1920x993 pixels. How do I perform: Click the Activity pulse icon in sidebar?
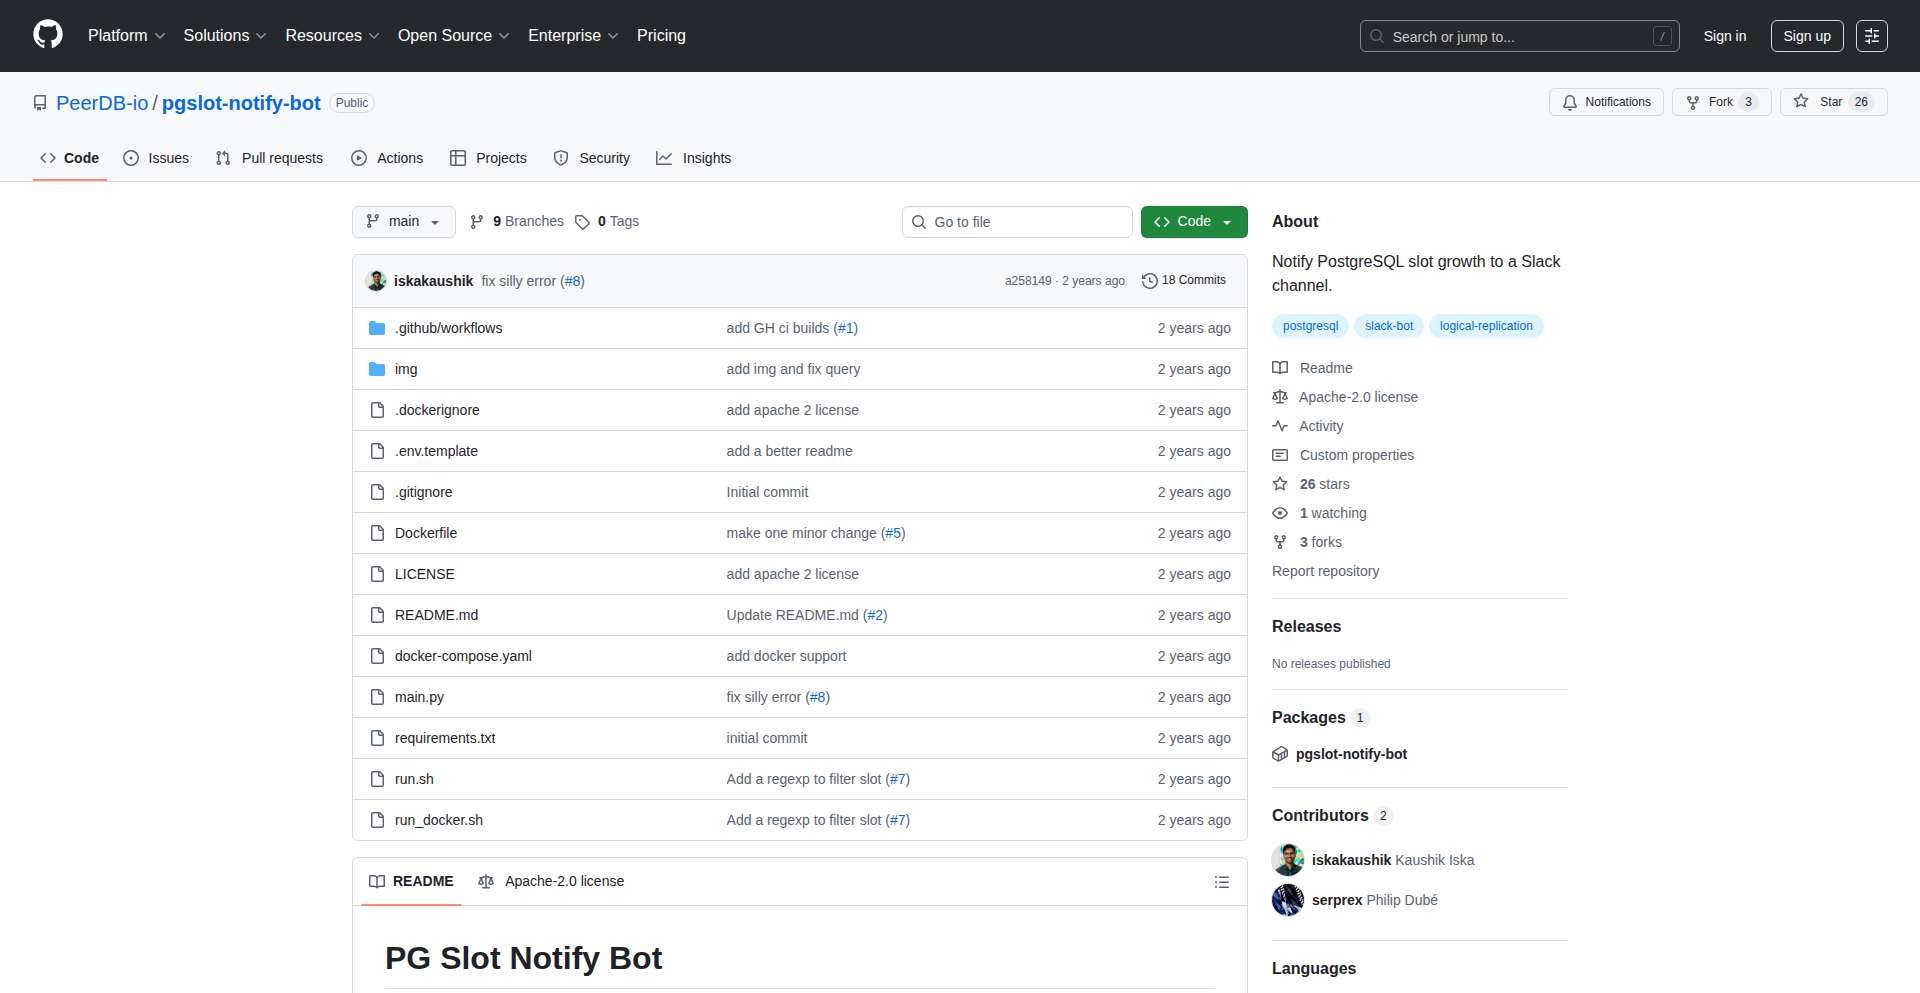point(1280,425)
